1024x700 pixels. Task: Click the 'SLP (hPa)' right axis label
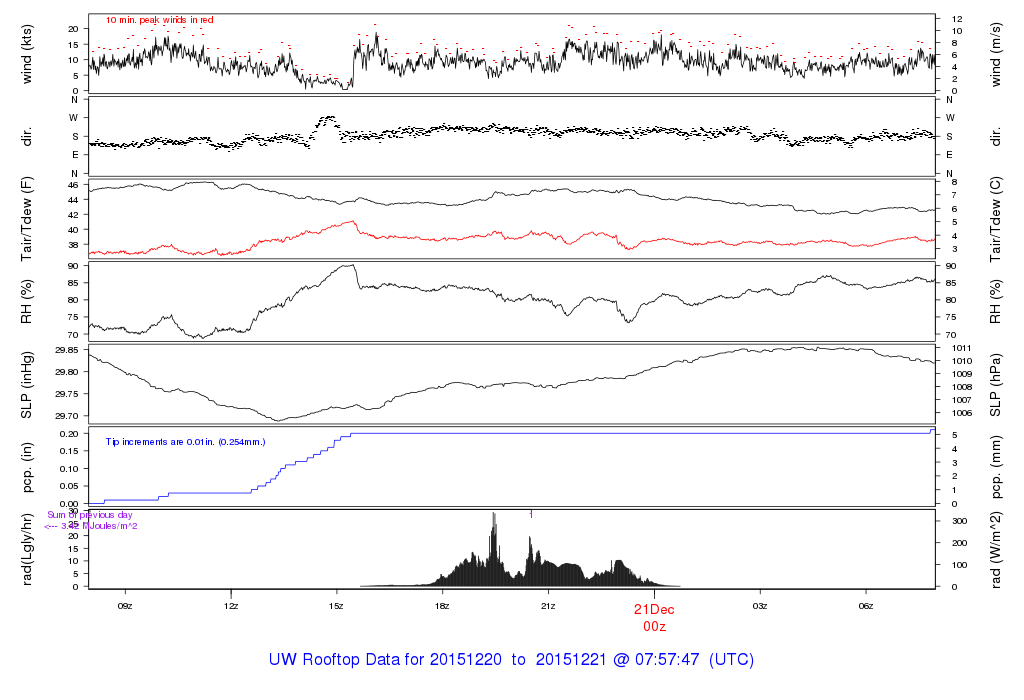[x=995, y=385]
